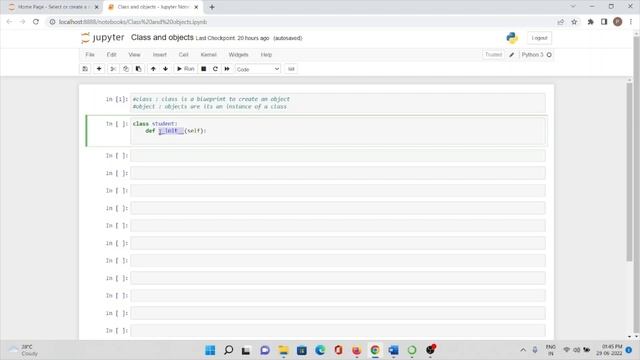Switch to the Home Page browser tab
The image size is (640, 360).
[x=53, y=7]
